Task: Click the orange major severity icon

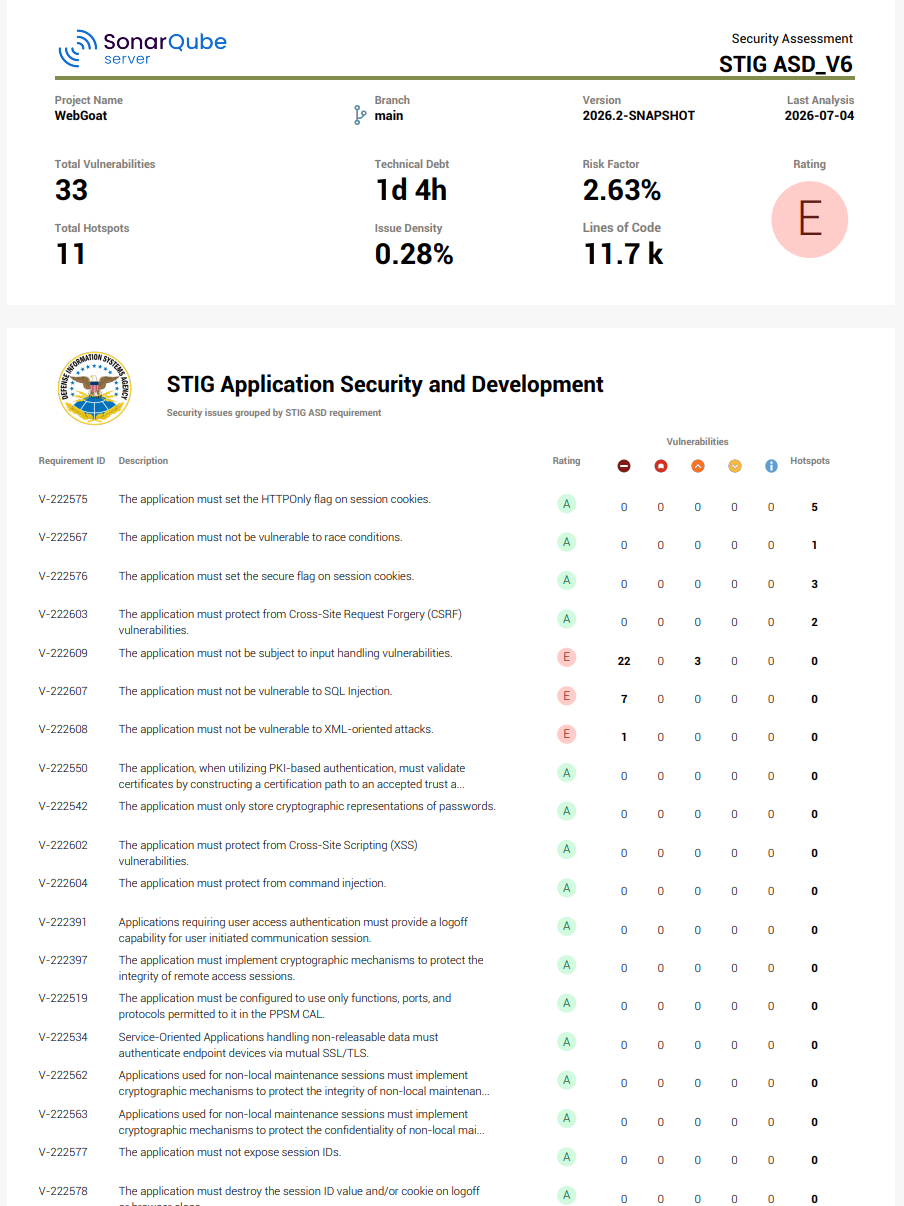Action: pyautogui.click(x=698, y=466)
